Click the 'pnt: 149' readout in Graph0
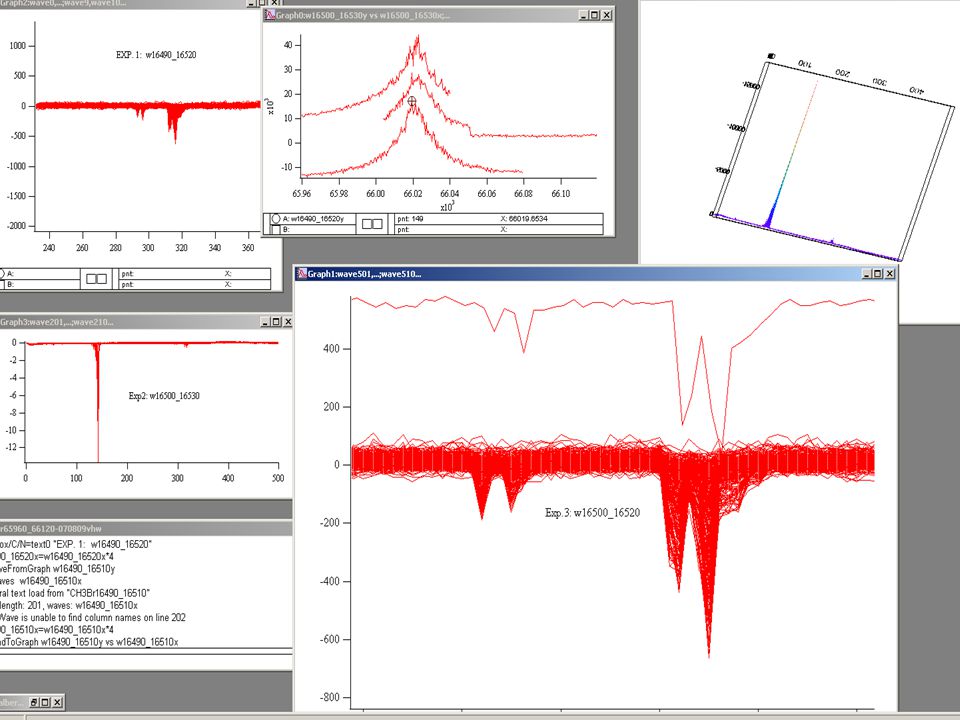Screen dimensions: 960x720 (410, 219)
